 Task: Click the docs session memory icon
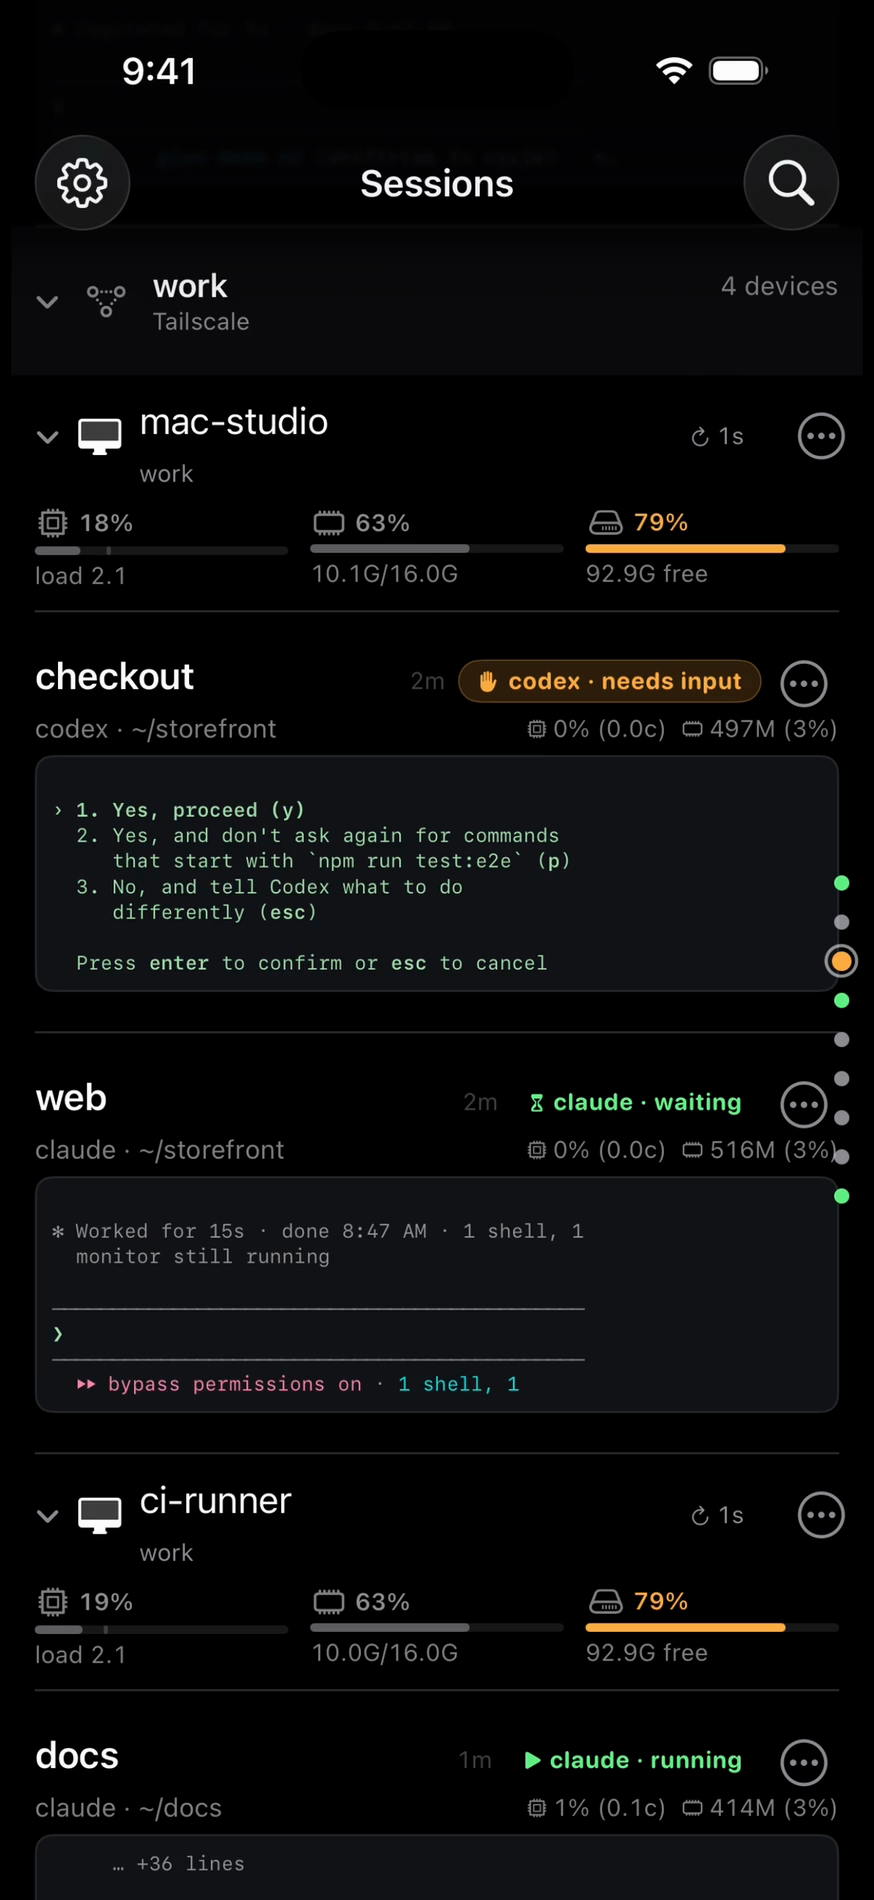(692, 1808)
